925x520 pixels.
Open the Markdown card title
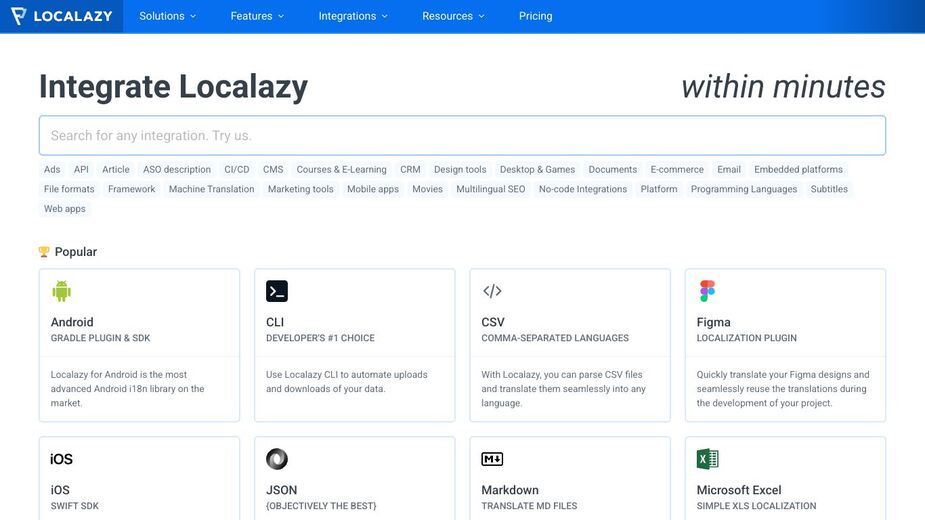(x=510, y=490)
